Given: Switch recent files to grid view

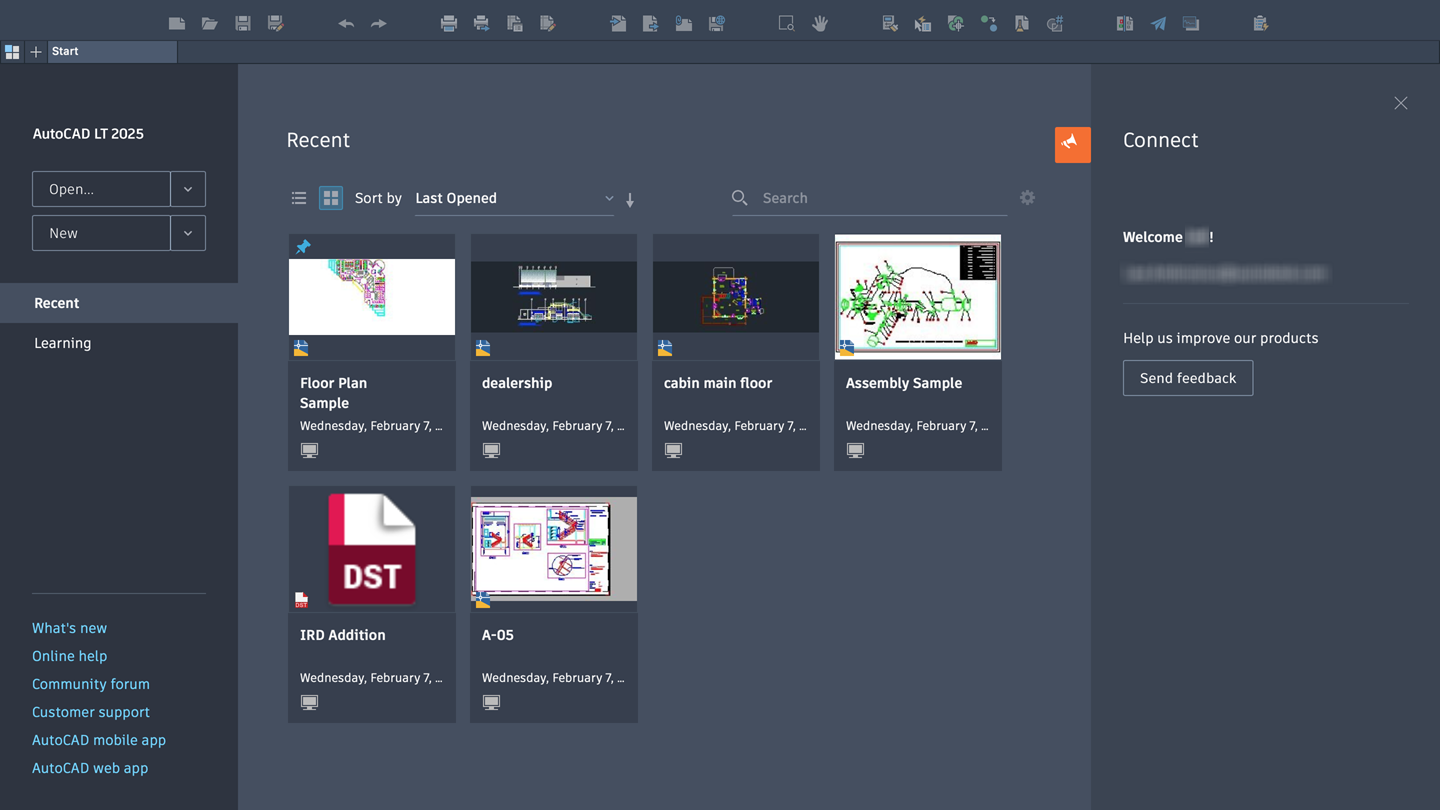Looking at the screenshot, I should (331, 198).
